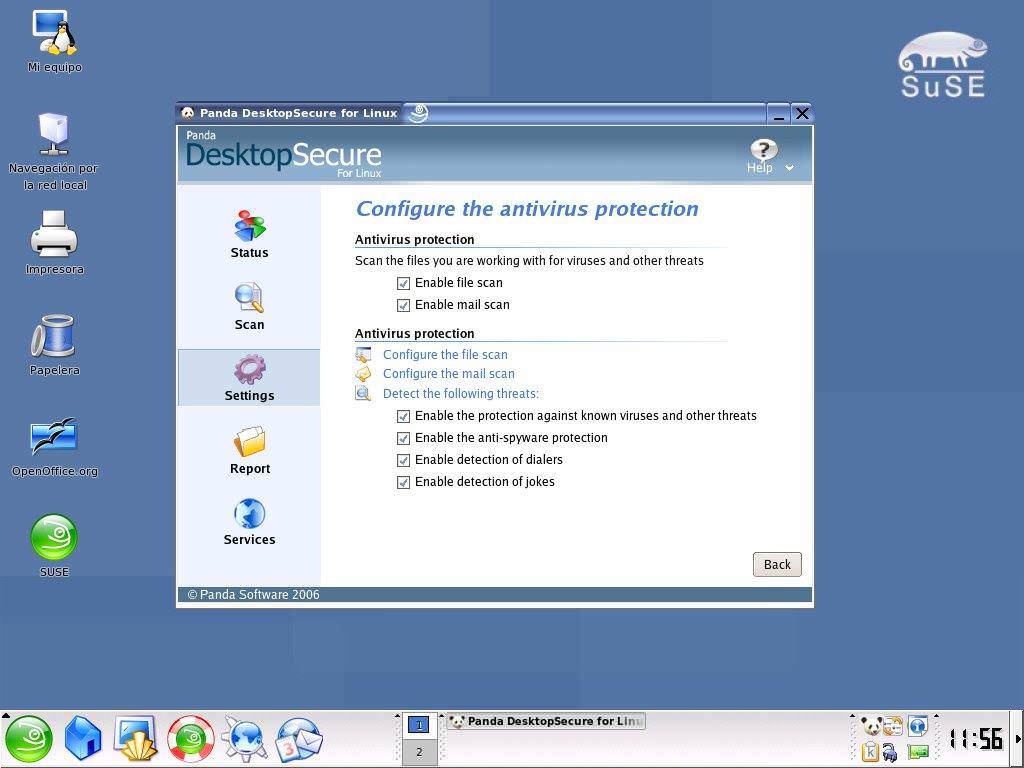Open the Configure the mail scan link
The height and width of the screenshot is (768, 1024).
(x=448, y=373)
